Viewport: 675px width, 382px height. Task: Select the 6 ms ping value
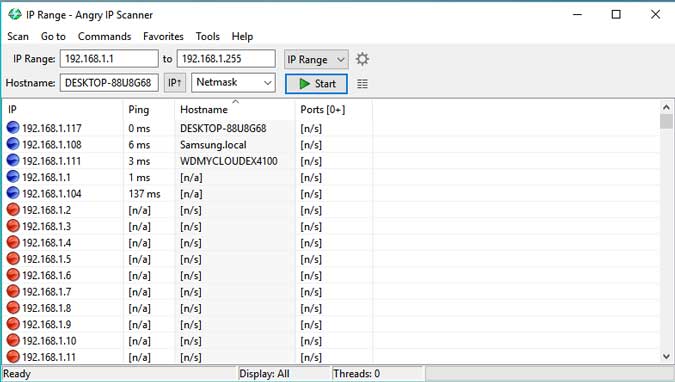[x=139, y=145]
